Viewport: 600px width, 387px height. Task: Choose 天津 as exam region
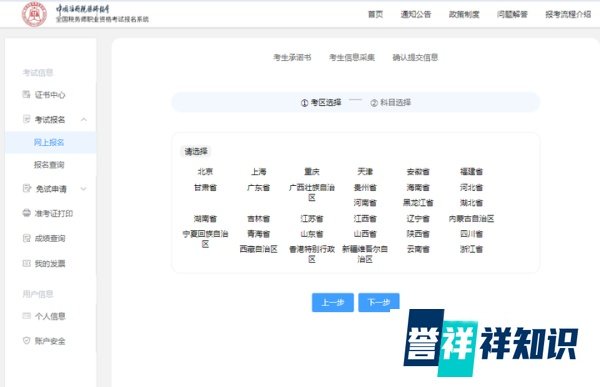tap(365, 171)
